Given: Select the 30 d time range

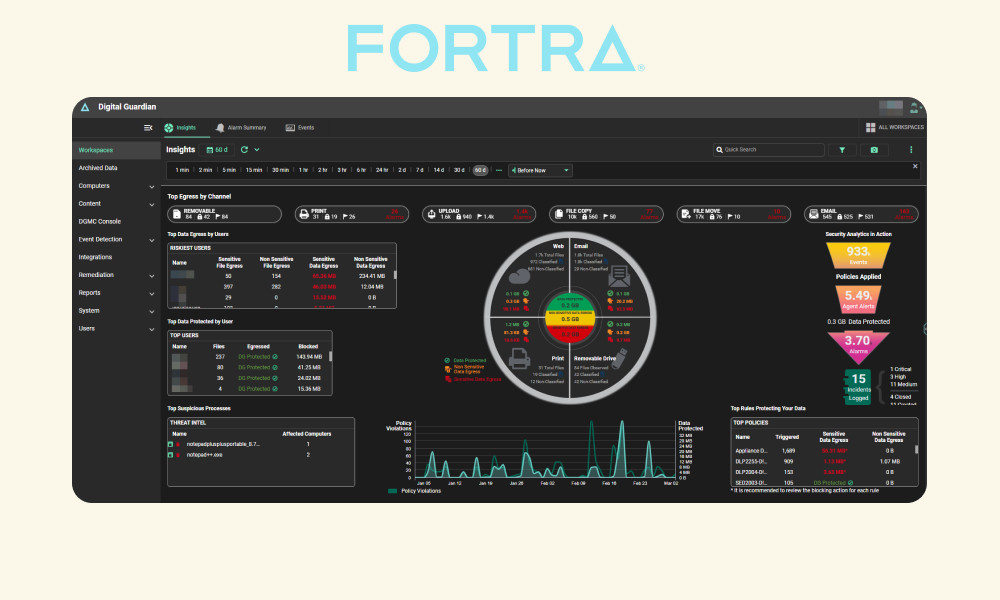Looking at the screenshot, I should [x=459, y=170].
